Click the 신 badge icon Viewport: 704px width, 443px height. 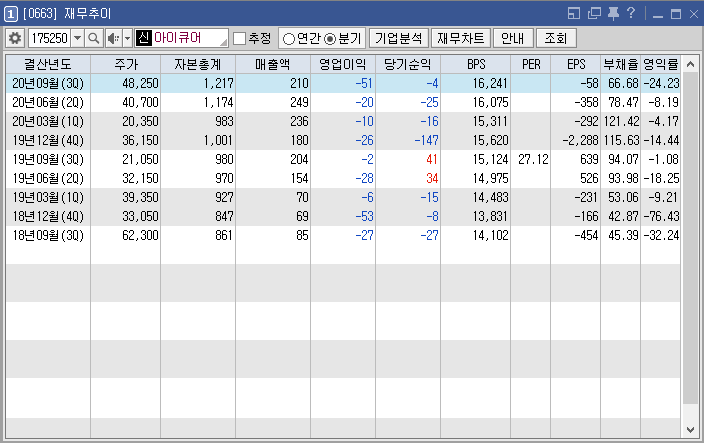[x=144, y=38]
